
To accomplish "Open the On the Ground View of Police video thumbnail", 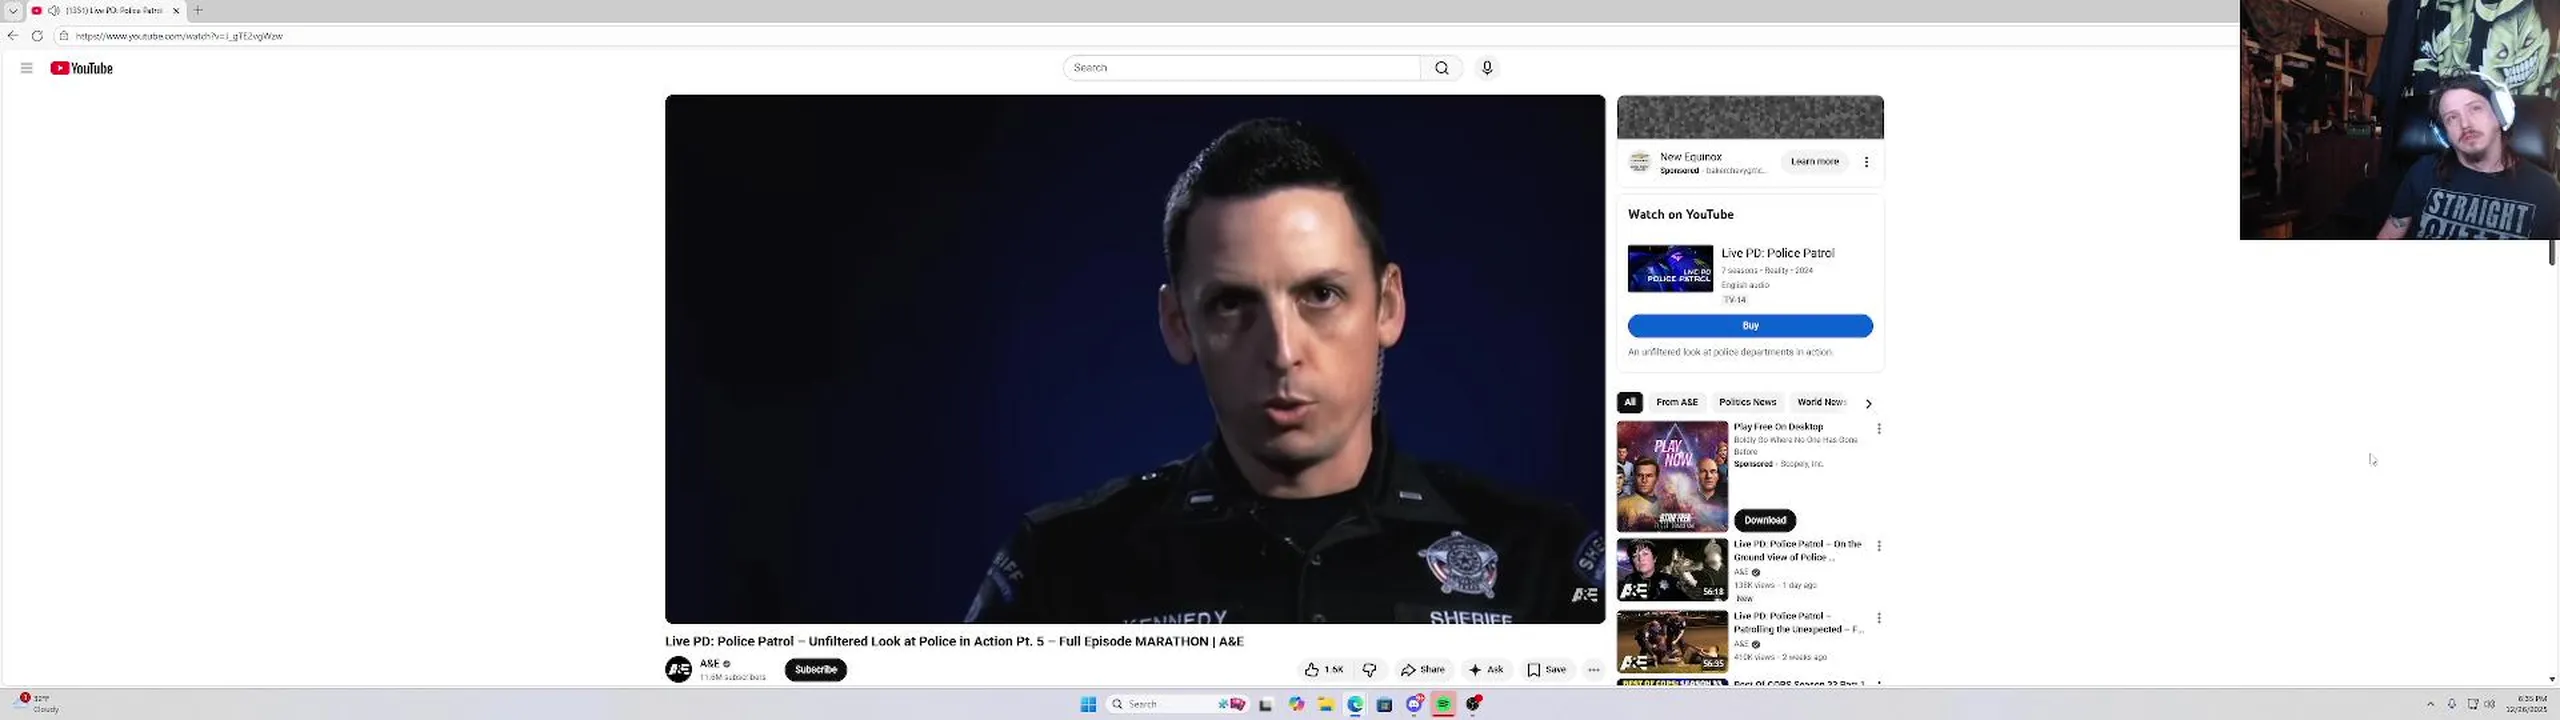I will [1672, 570].
